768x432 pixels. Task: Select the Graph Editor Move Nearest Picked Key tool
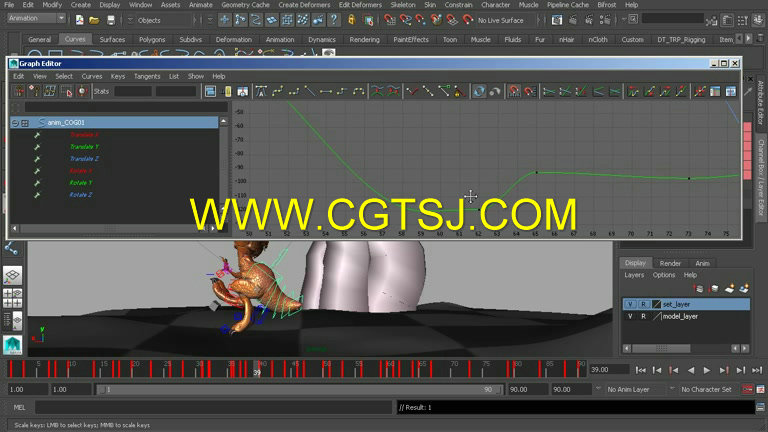point(19,91)
